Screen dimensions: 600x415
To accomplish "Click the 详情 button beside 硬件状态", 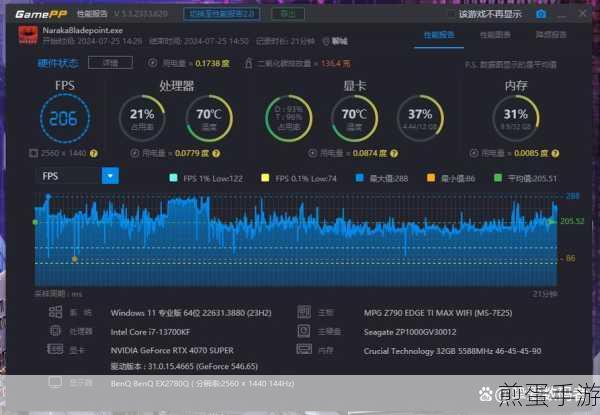I will [x=111, y=63].
